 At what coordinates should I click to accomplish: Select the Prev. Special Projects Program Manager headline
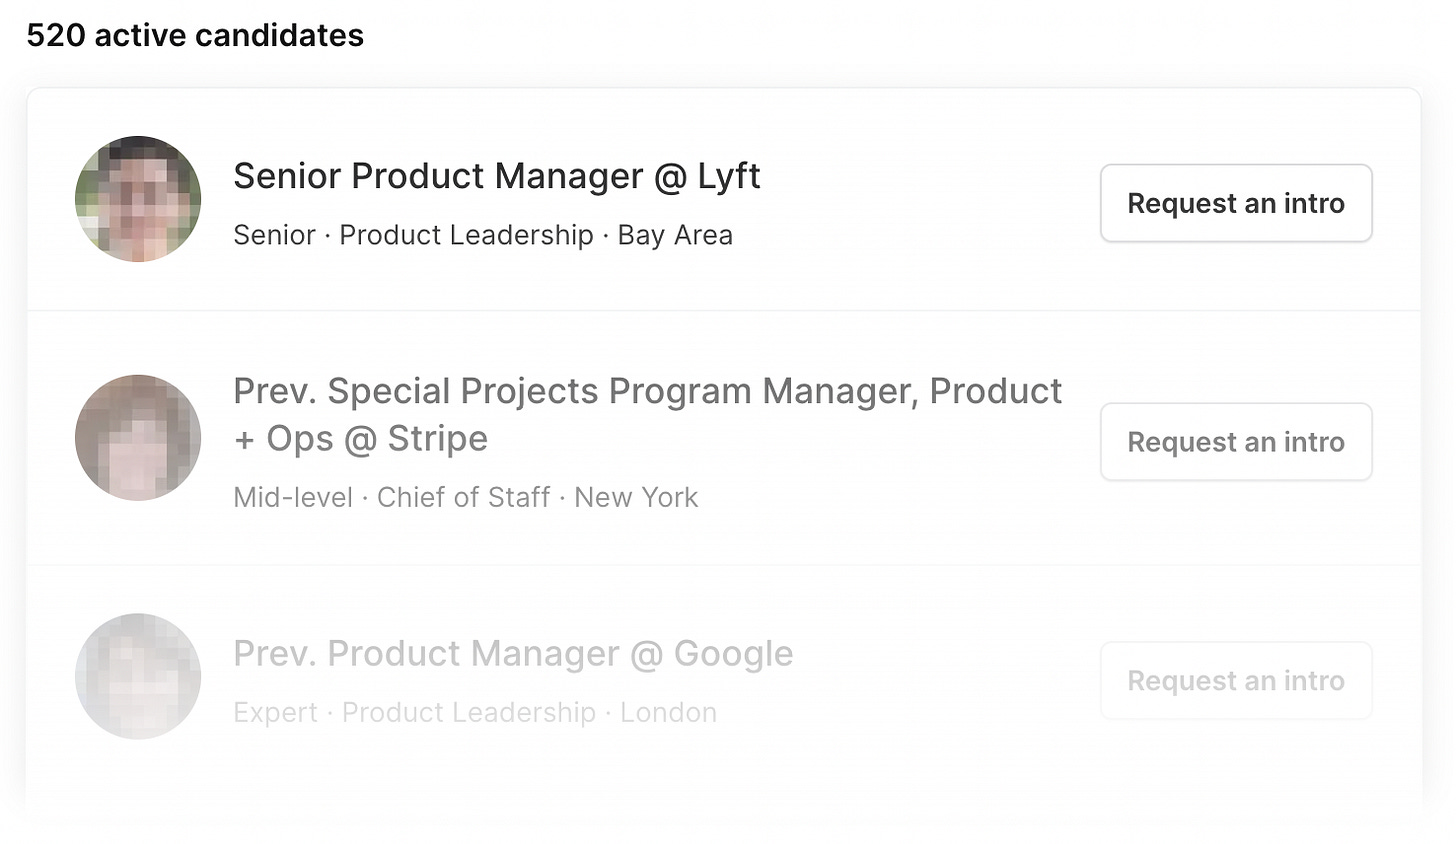[x=648, y=415]
